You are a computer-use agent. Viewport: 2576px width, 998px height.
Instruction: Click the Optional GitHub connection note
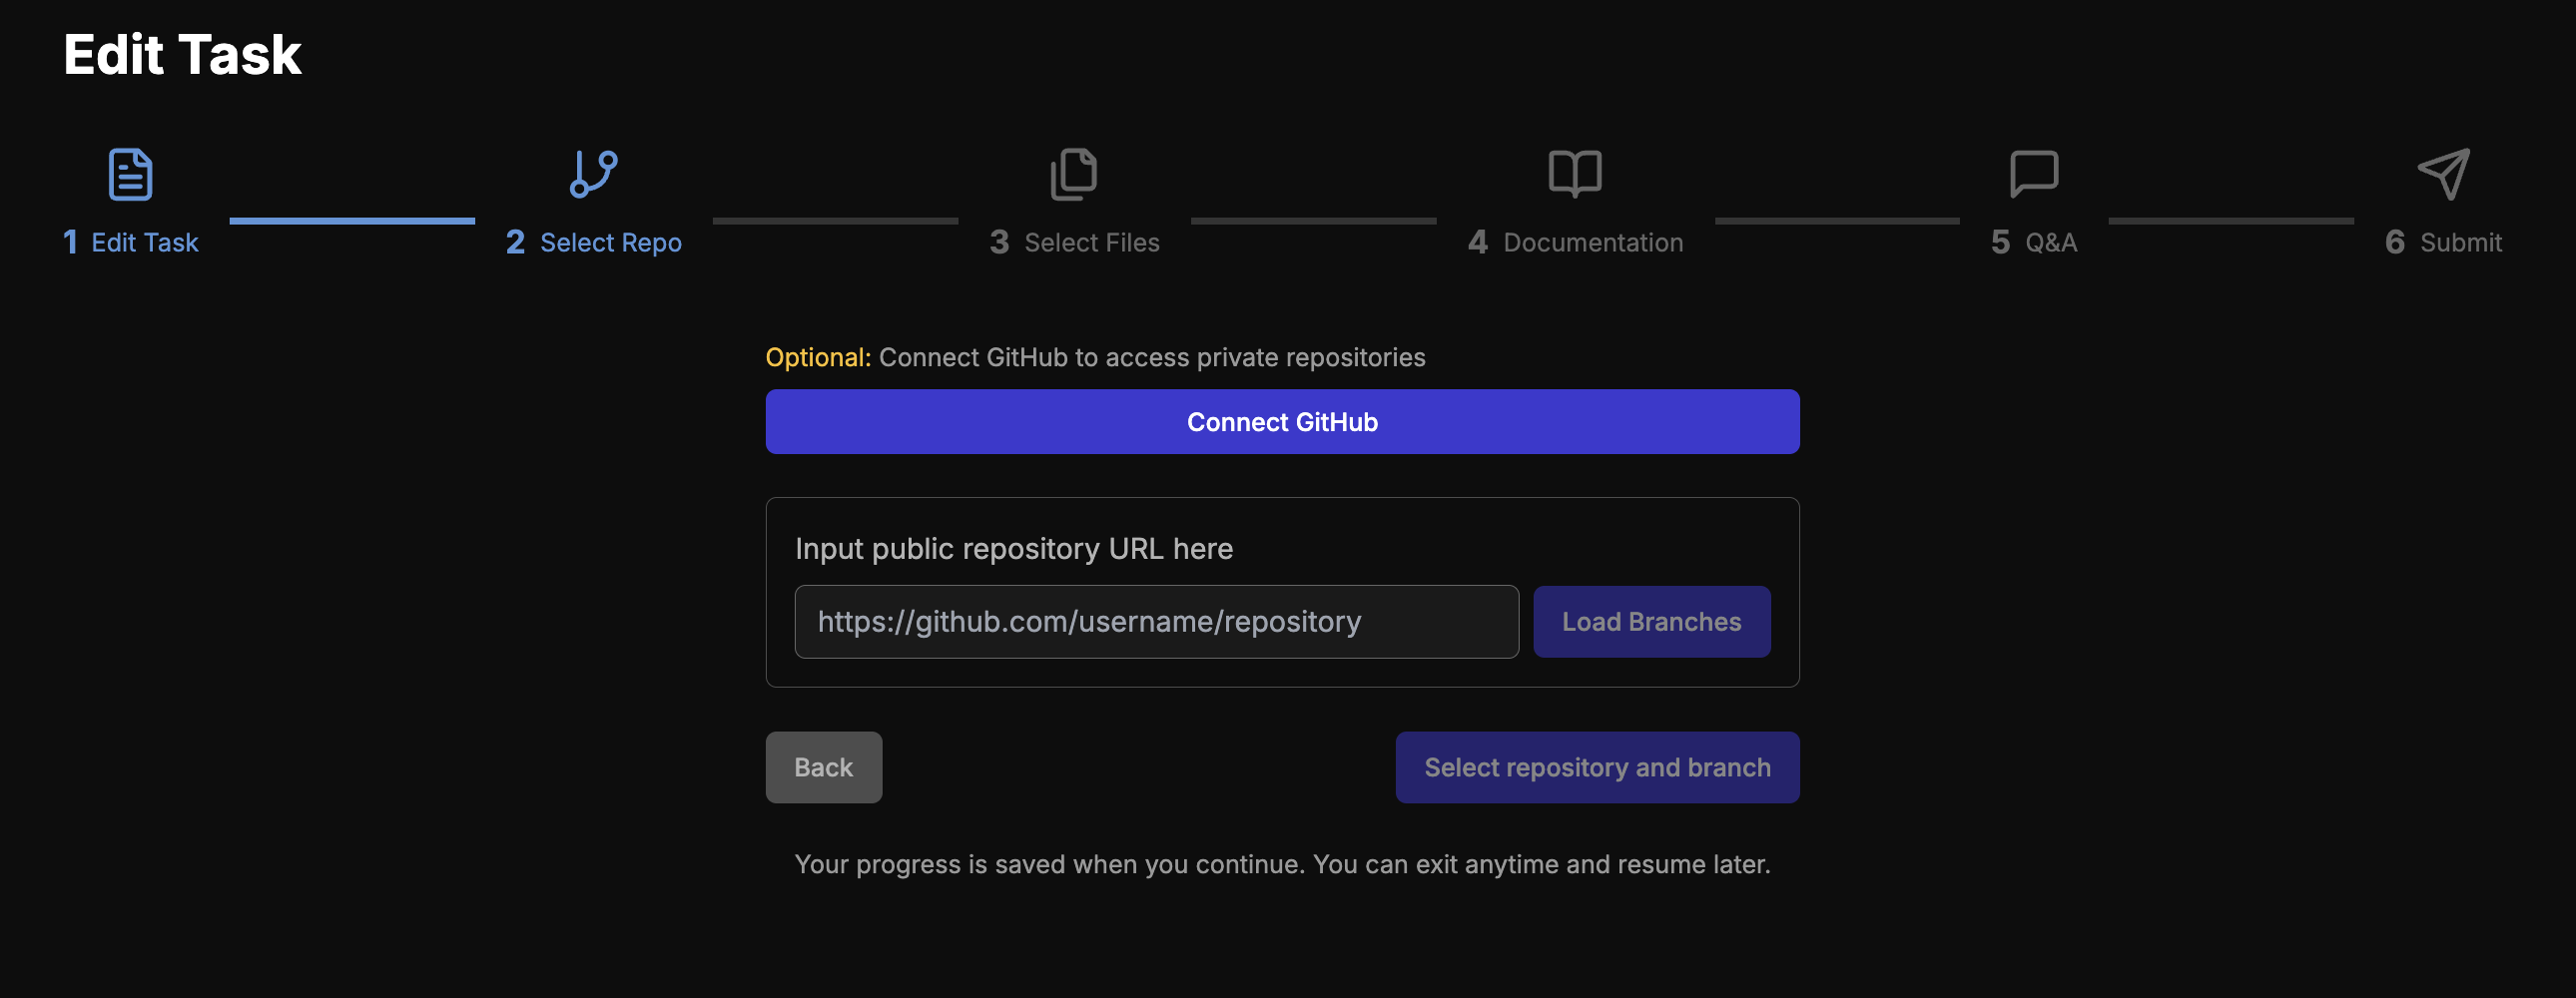1095,357
